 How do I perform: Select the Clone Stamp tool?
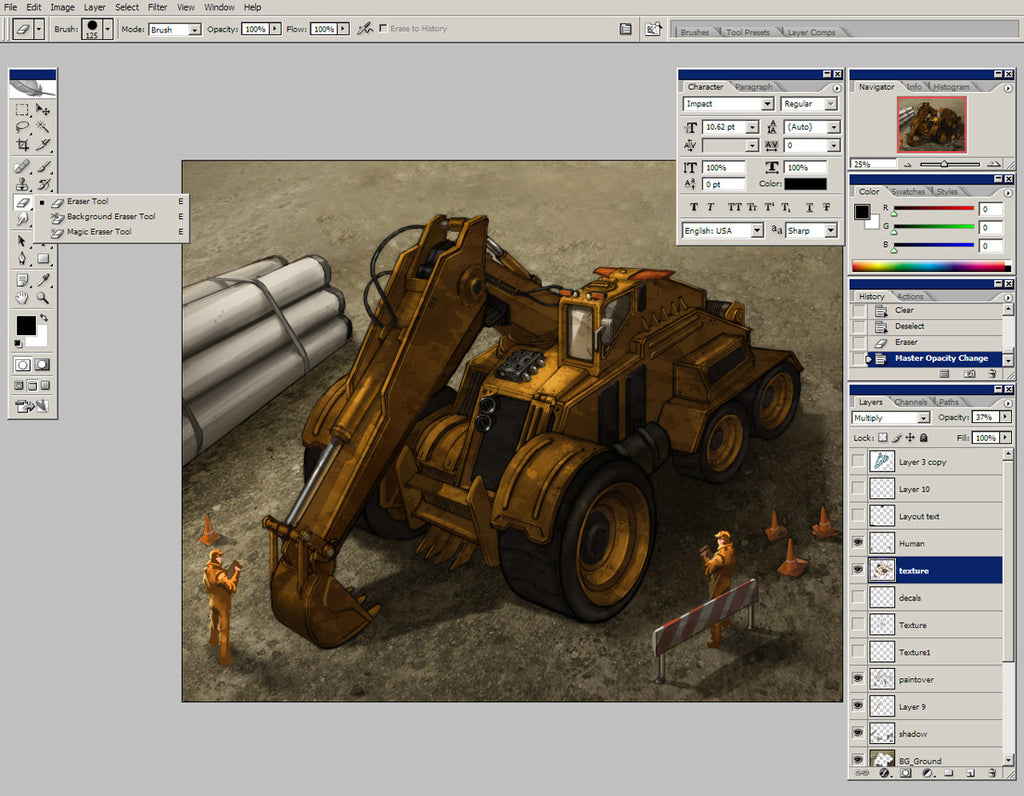click(23, 184)
